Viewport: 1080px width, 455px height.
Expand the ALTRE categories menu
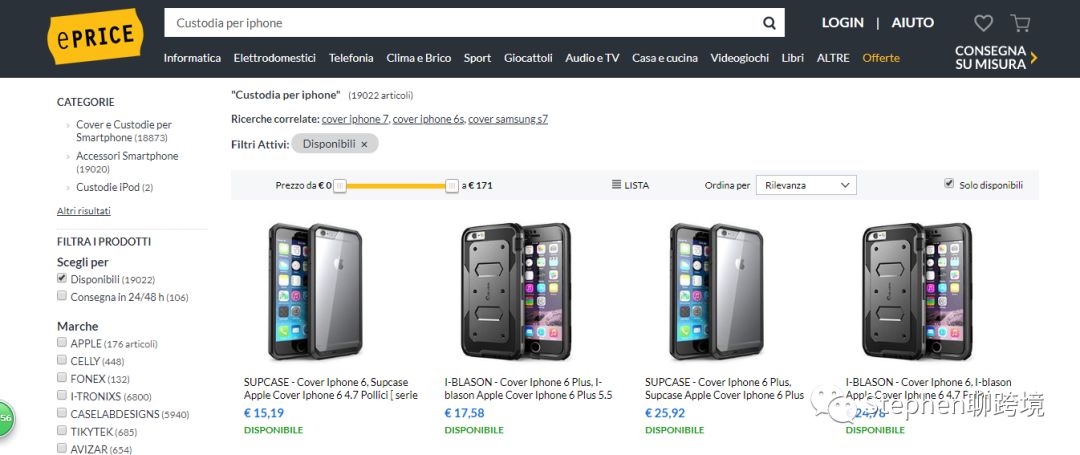click(833, 58)
